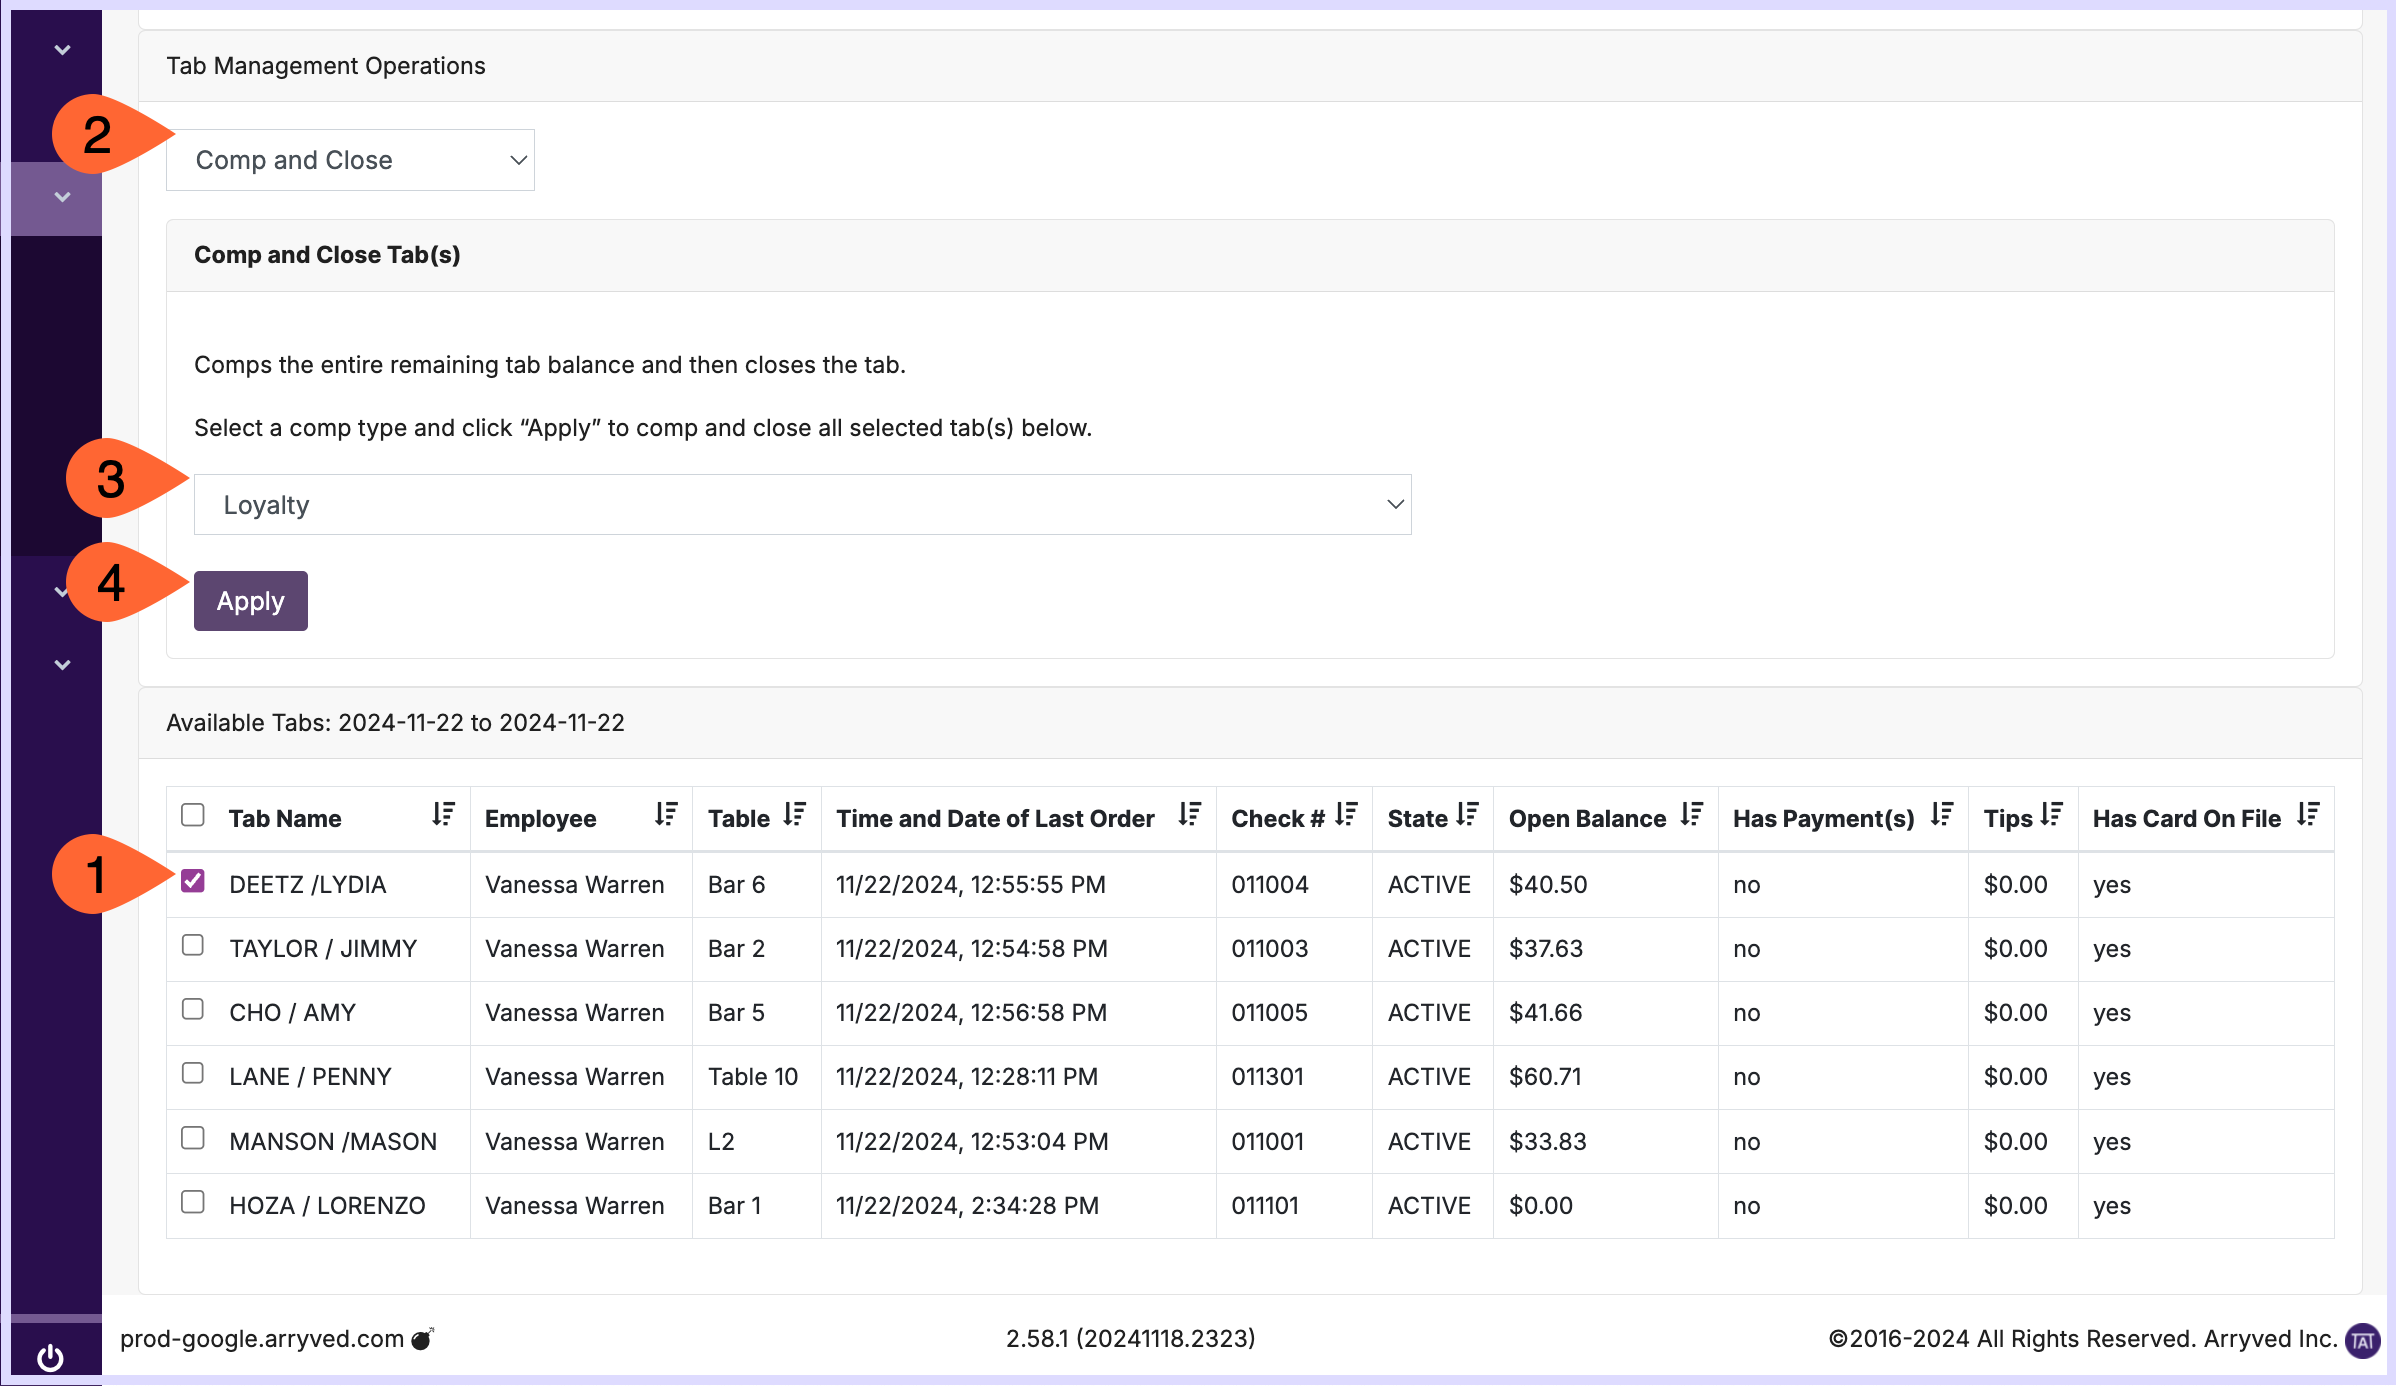This screenshot has width=2396, height=1386.
Task: Click the Table 10 cell
Action: tap(753, 1077)
